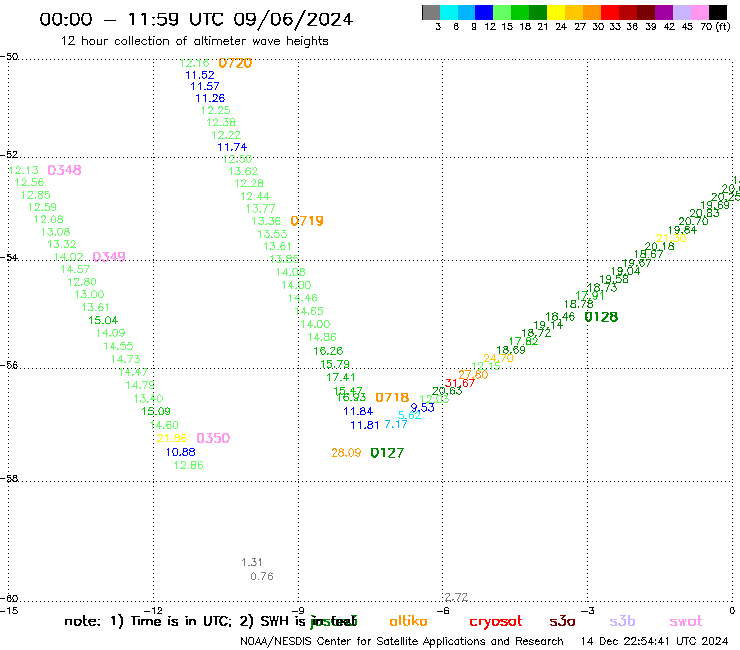Click the blue wave height 11.84
This screenshot has height=650, width=740.
[x=358, y=411]
